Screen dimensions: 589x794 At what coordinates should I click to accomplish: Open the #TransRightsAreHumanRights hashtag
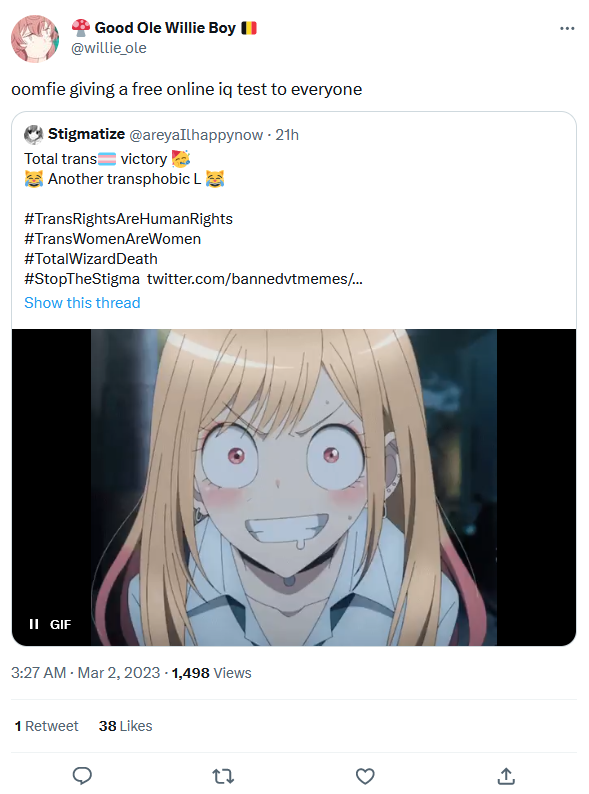[128, 219]
